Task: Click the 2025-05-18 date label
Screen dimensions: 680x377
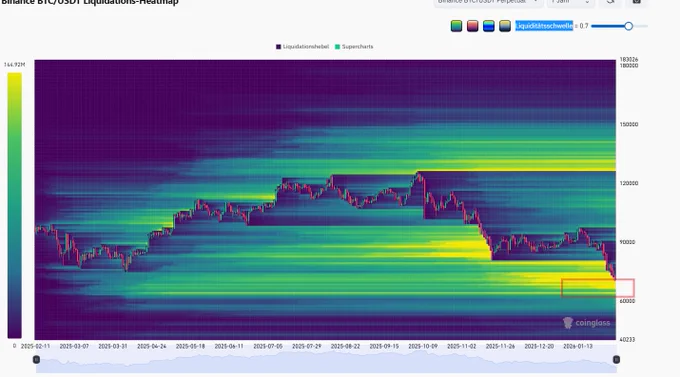Action: pos(190,346)
